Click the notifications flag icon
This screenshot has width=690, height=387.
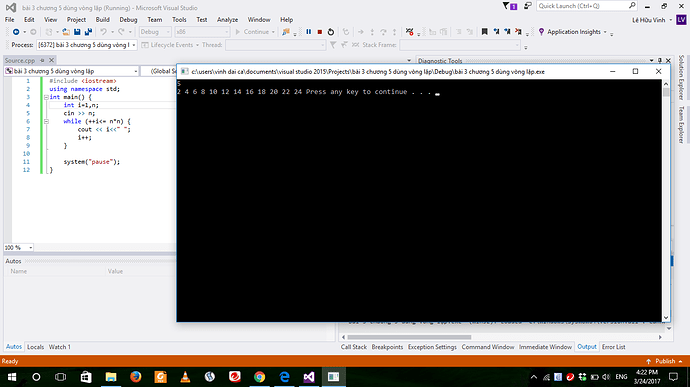click(x=510, y=6)
